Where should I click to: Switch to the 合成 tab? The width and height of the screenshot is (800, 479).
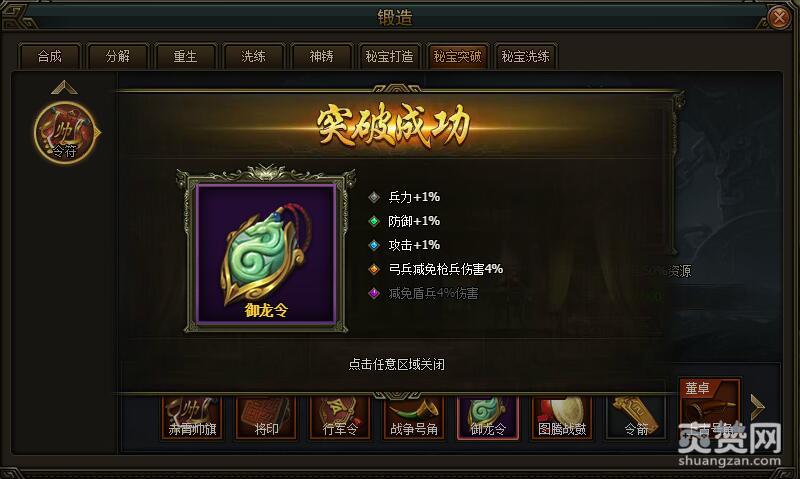(x=49, y=56)
